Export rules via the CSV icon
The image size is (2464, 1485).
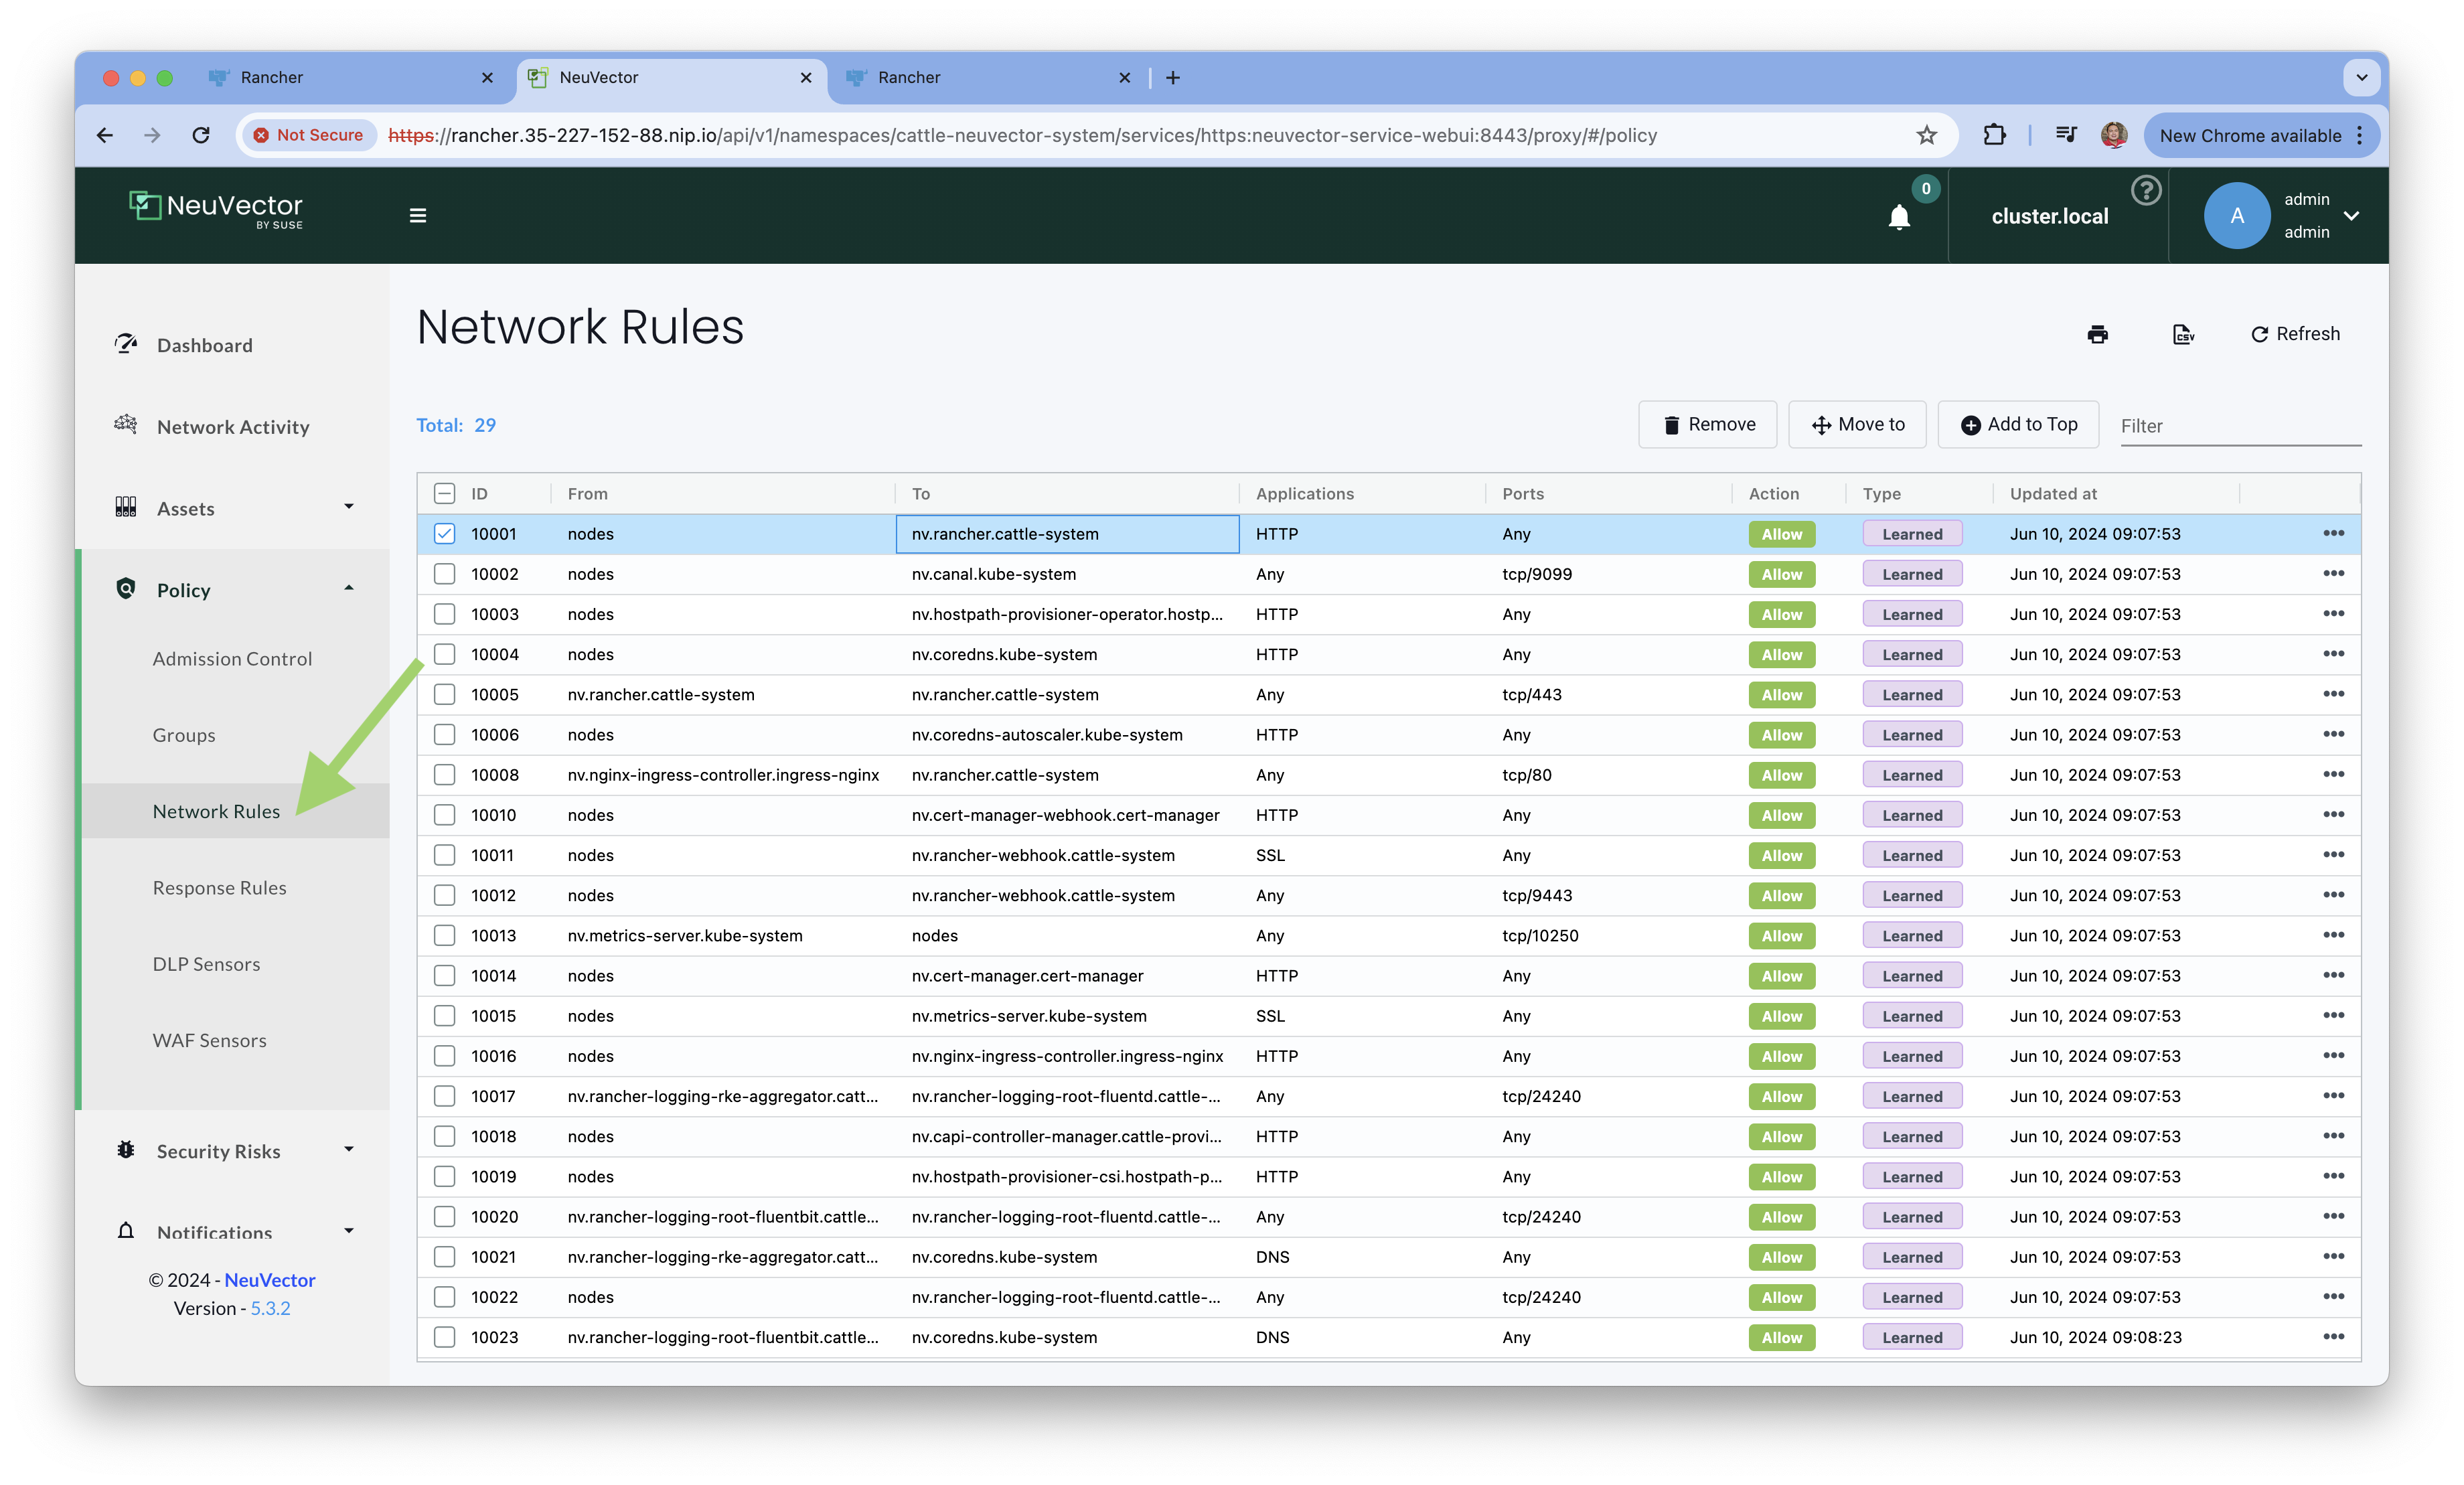click(x=2183, y=334)
